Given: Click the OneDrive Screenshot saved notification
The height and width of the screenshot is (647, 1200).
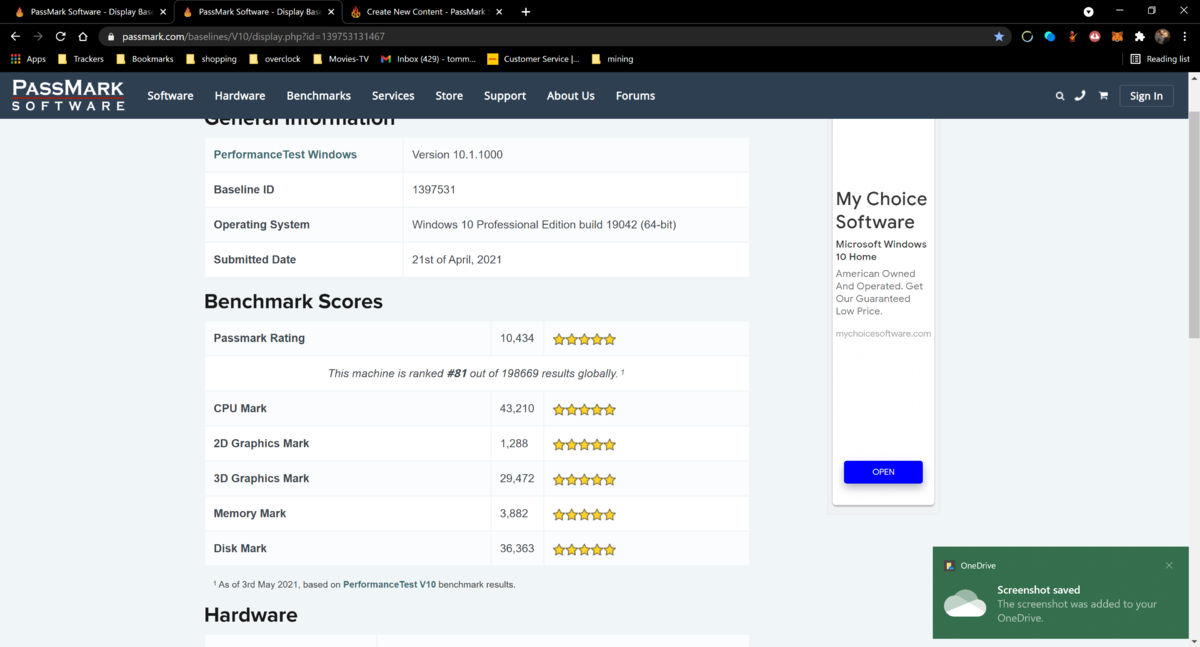Looking at the screenshot, I should tap(1060, 592).
